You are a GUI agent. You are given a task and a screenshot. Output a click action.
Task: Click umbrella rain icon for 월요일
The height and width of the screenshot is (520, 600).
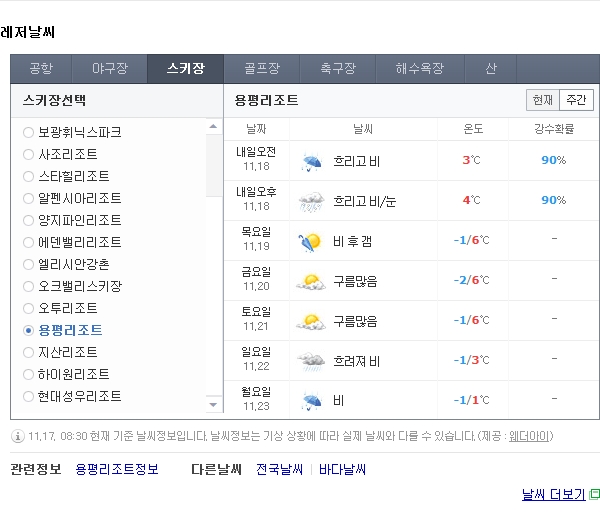311,401
